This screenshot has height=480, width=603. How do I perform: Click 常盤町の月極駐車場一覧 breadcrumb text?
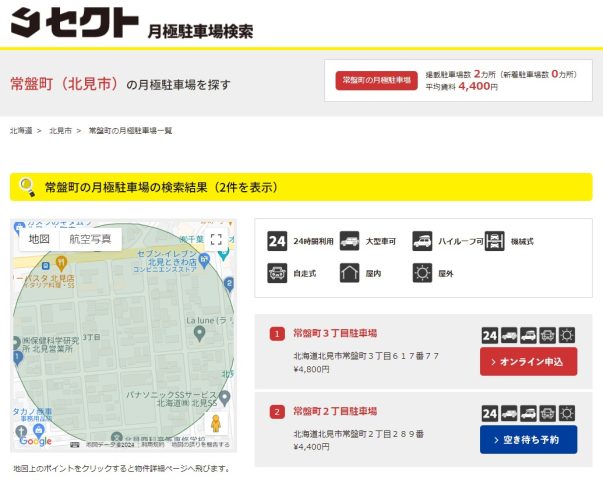[130, 131]
